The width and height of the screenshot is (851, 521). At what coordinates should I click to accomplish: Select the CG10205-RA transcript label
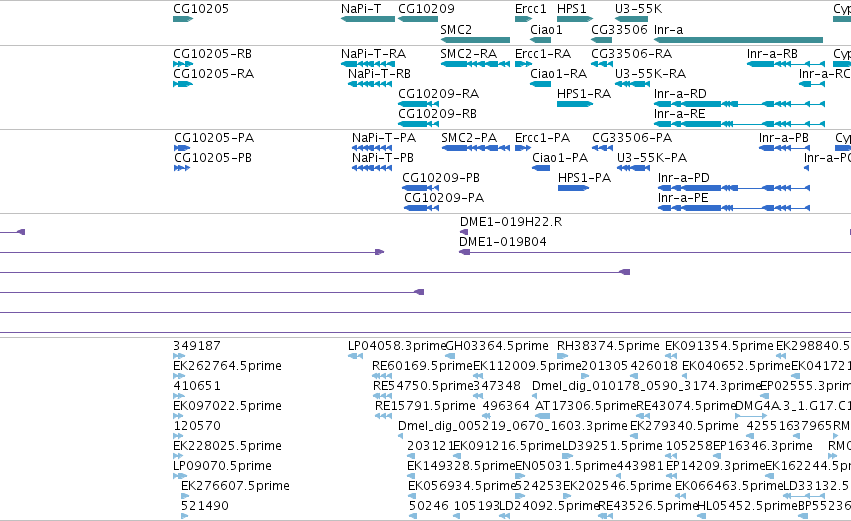[x=213, y=74]
